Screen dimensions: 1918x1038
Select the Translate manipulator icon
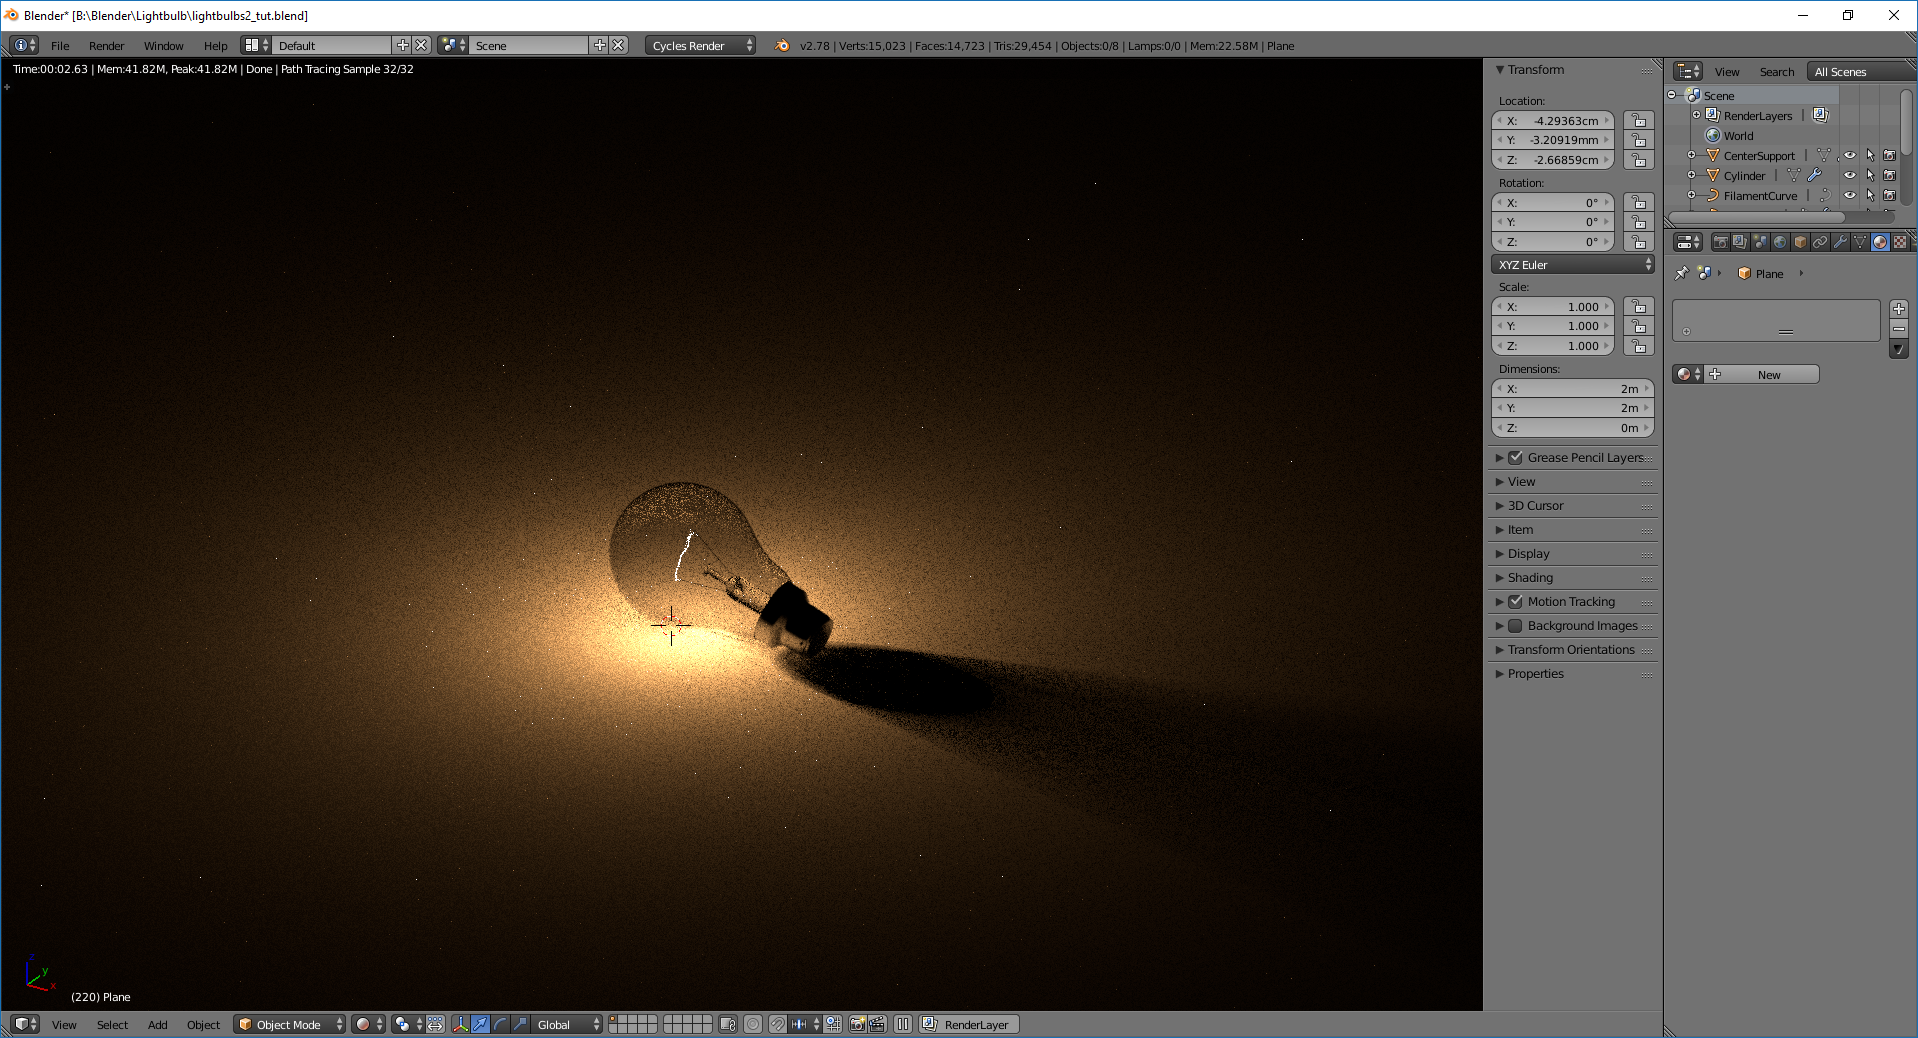tap(481, 1024)
